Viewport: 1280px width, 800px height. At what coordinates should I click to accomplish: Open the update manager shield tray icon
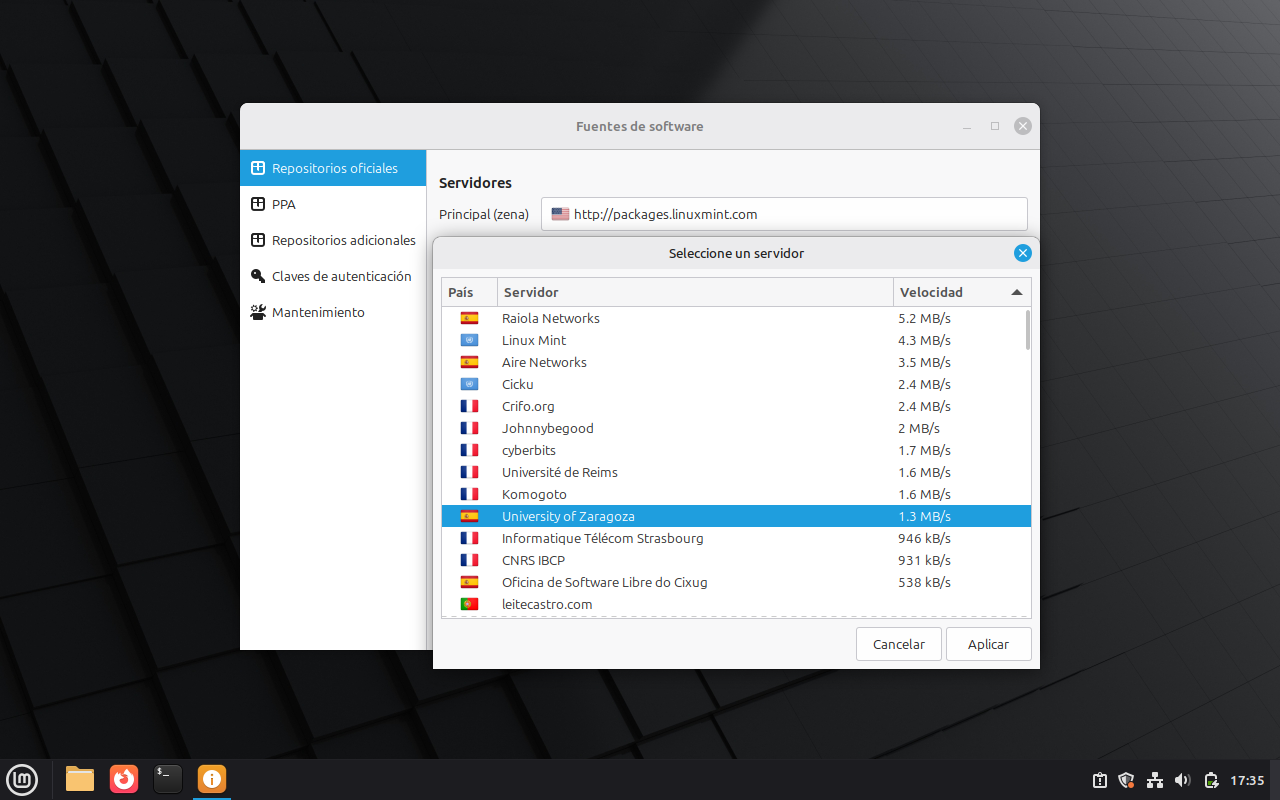[x=1127, y=780]
